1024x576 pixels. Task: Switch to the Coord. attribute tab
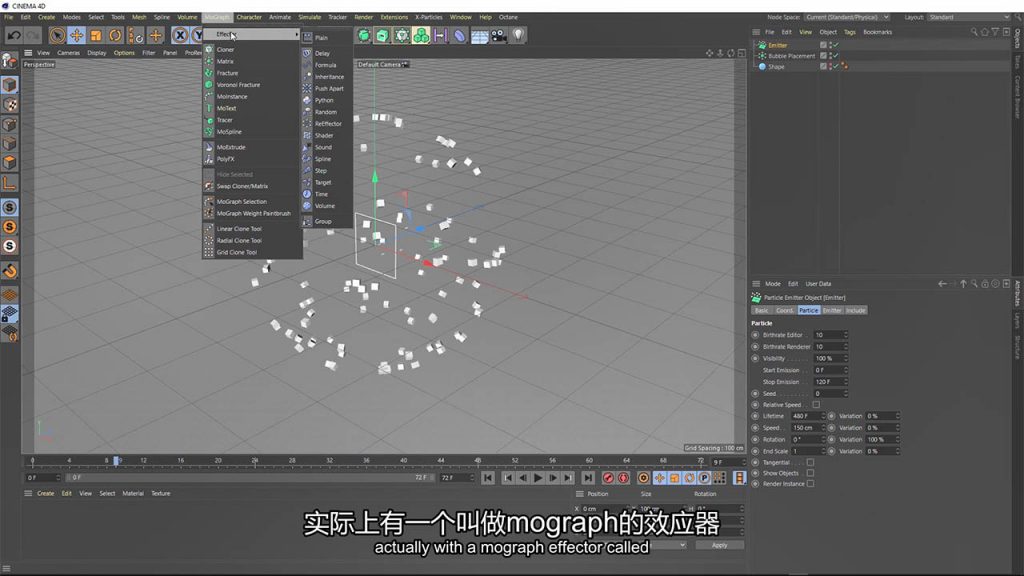tap(784, 311)
